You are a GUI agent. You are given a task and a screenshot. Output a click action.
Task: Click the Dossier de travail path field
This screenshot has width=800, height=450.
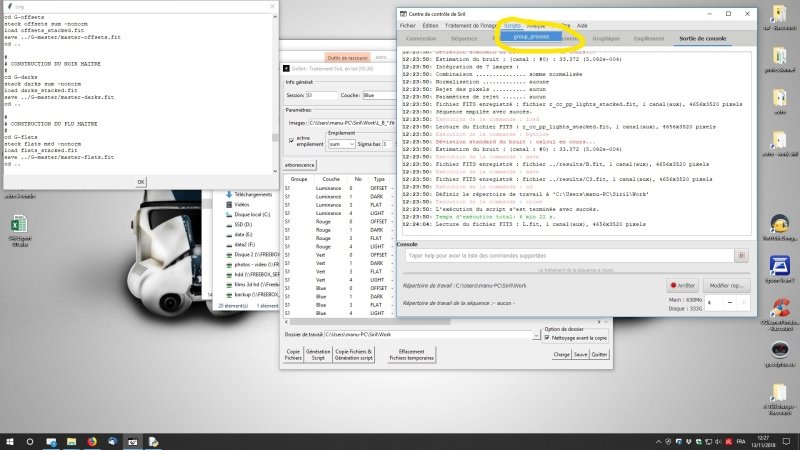428,335
